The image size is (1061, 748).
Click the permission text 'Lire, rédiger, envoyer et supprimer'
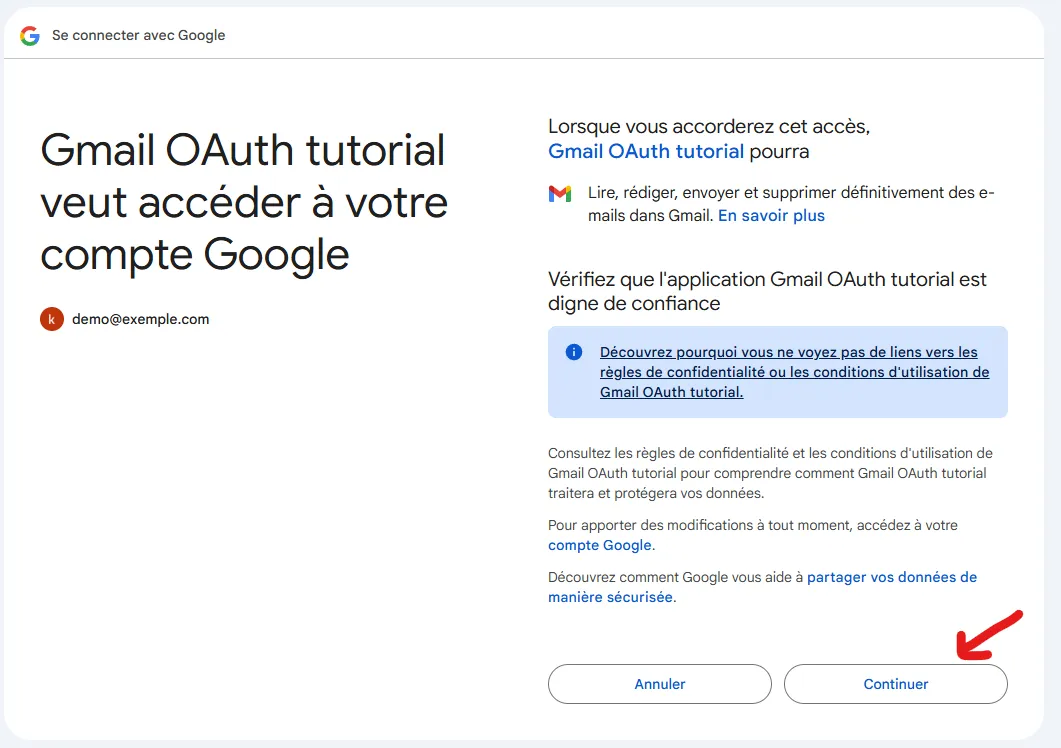(x=791, y=204)
